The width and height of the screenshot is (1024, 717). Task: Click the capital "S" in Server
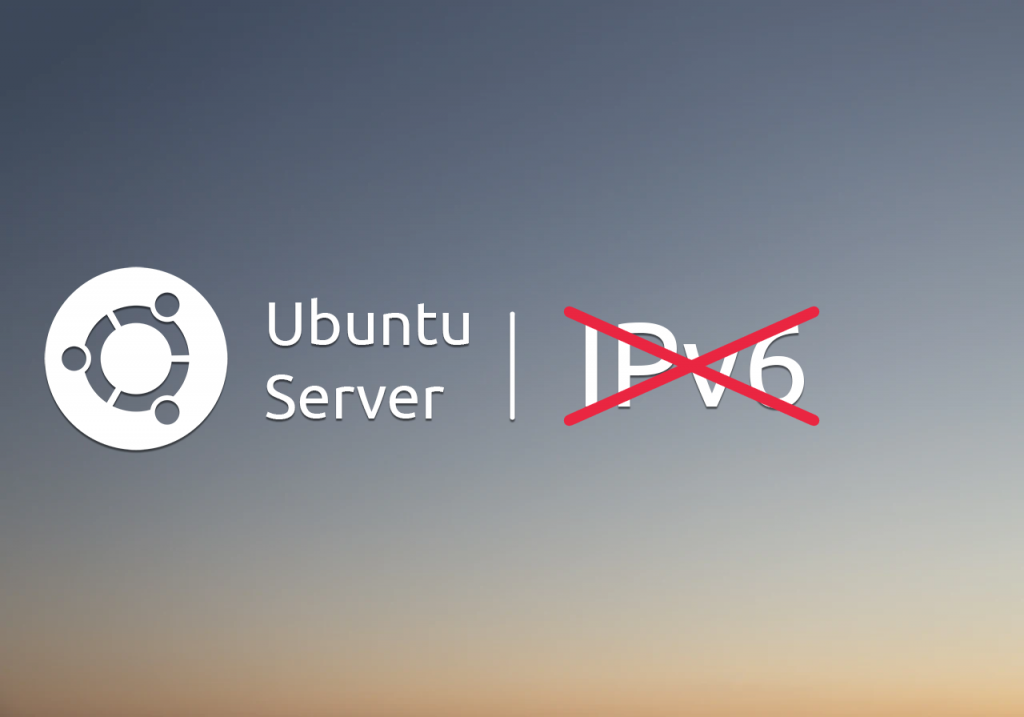coord(280,398)
